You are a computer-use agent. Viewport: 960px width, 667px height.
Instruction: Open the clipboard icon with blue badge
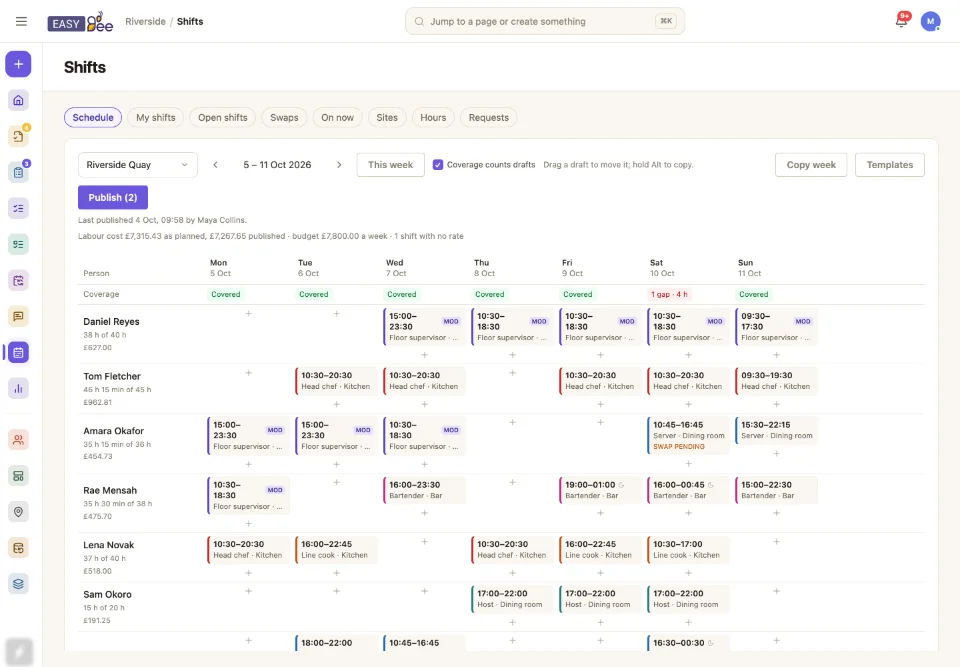(x=18, y=172)
